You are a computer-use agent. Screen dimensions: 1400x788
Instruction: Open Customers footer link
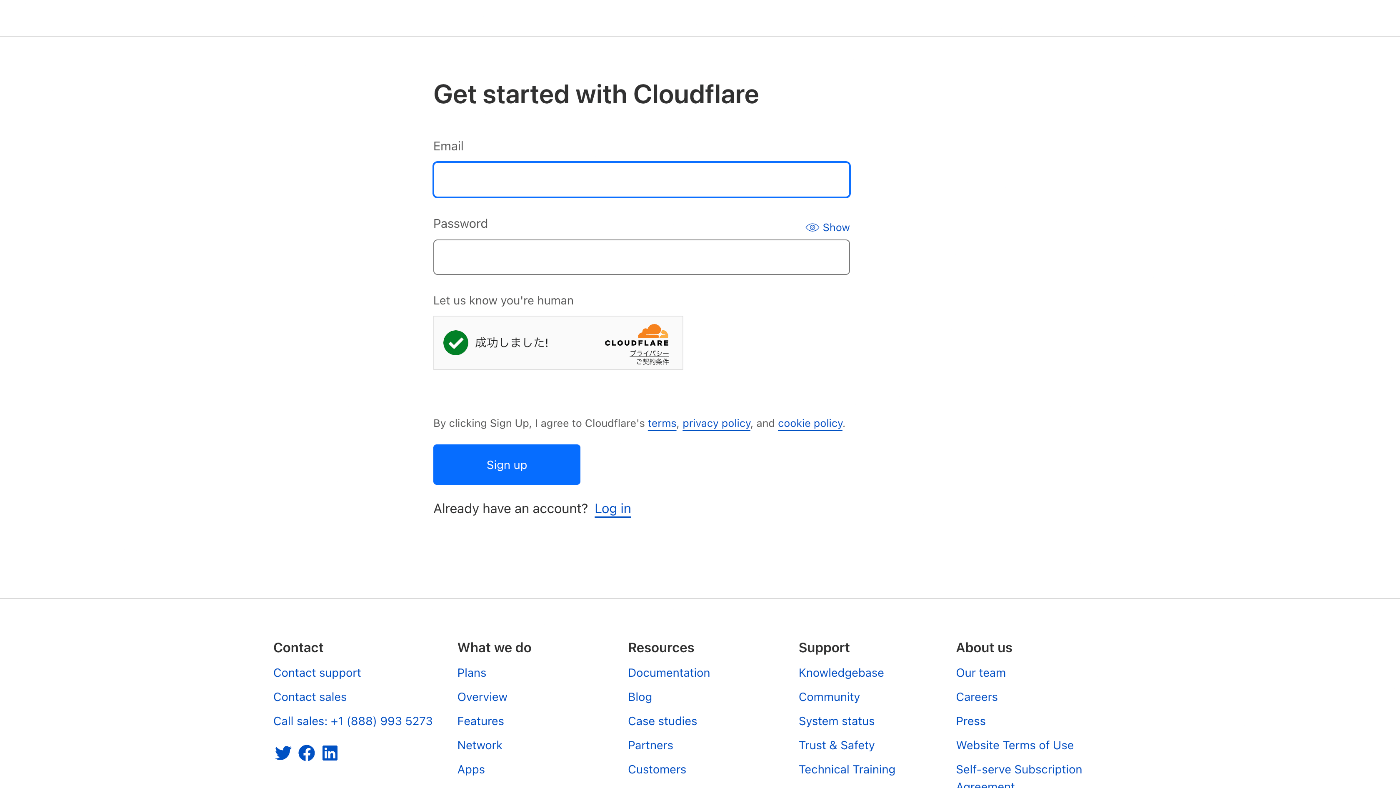tap(657, 769)
